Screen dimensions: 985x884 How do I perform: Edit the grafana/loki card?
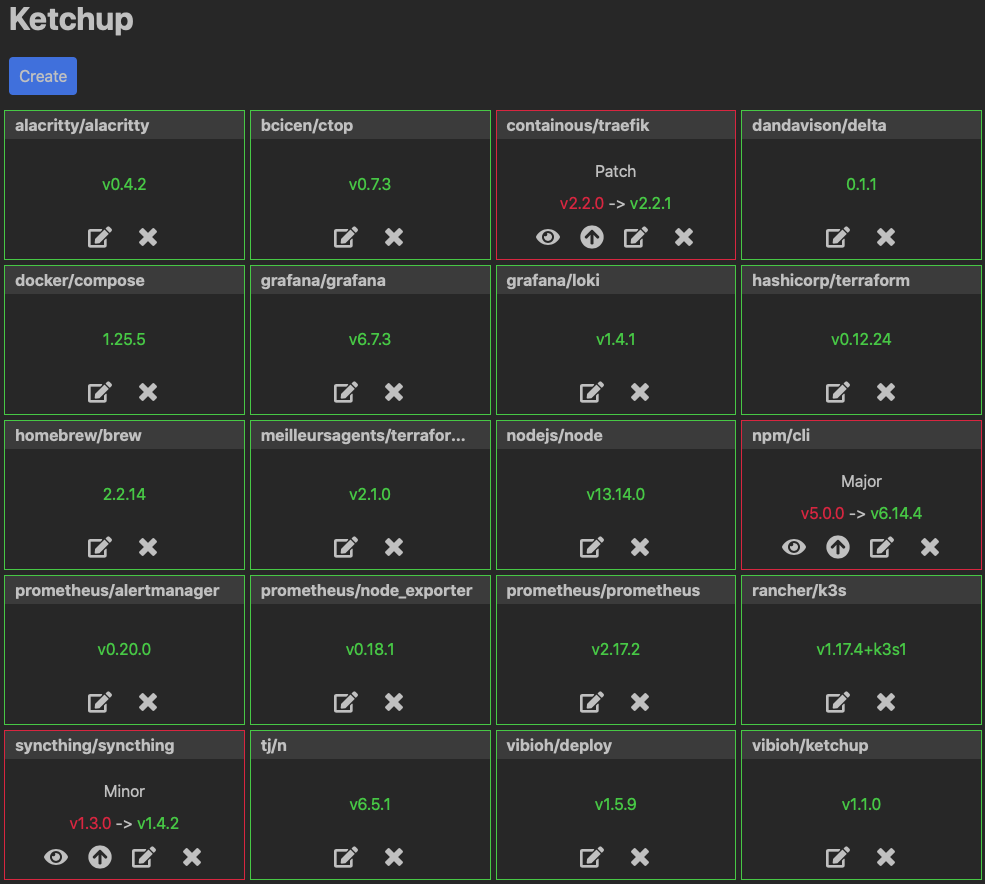591,393
